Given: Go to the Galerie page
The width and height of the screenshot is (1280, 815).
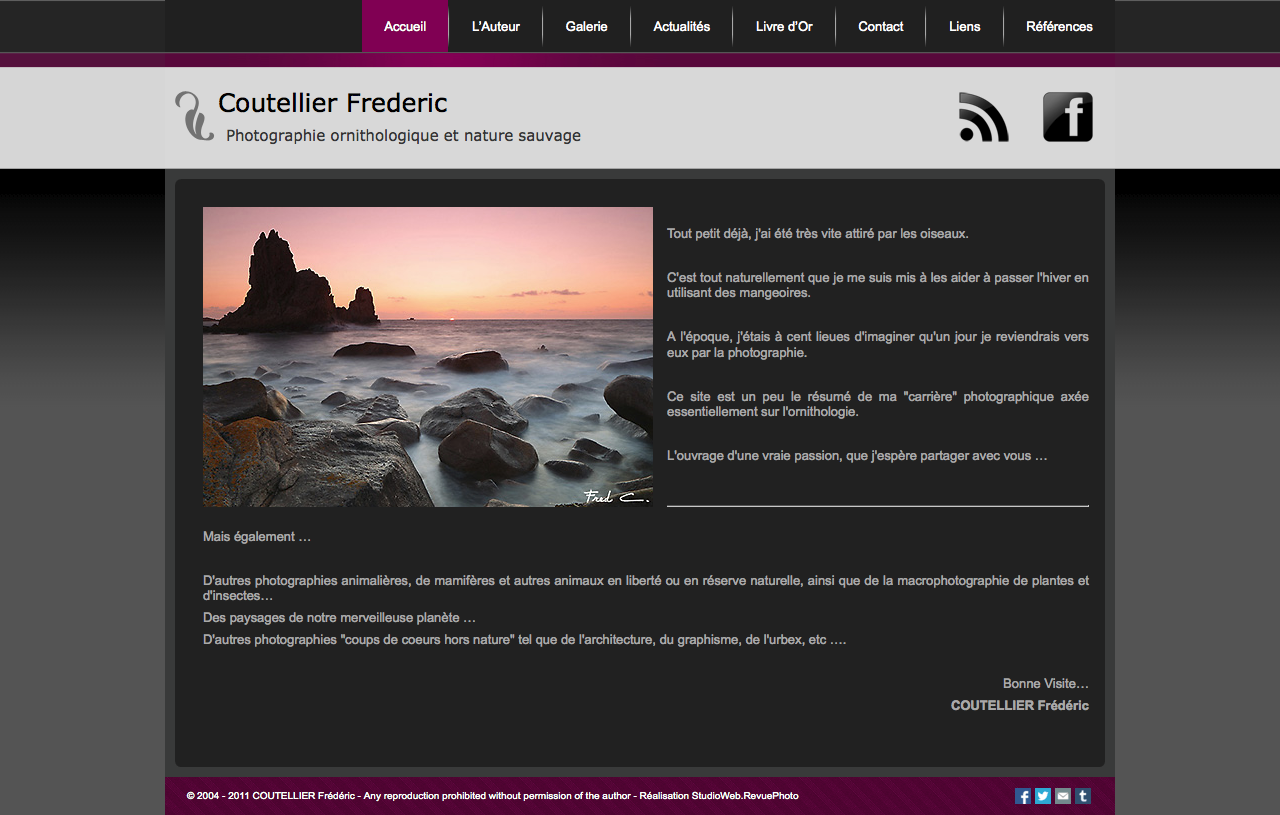Looking at the screenshot, I should coord(586,27).
